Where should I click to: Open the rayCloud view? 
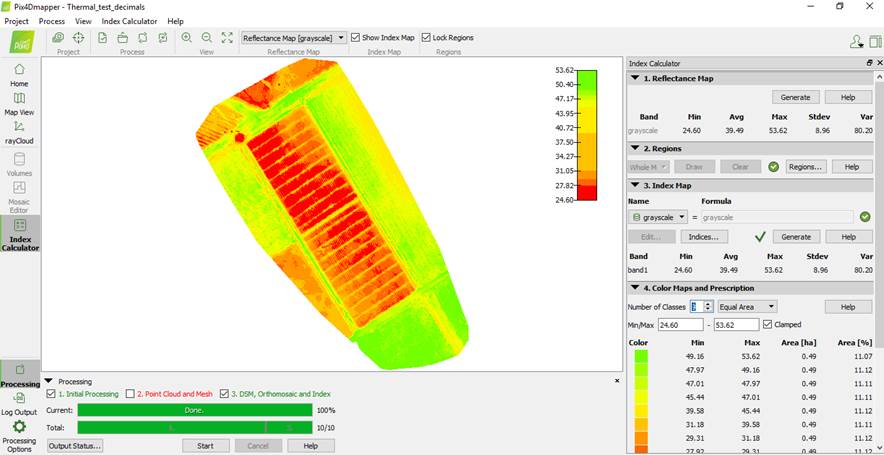click(19, 132)
